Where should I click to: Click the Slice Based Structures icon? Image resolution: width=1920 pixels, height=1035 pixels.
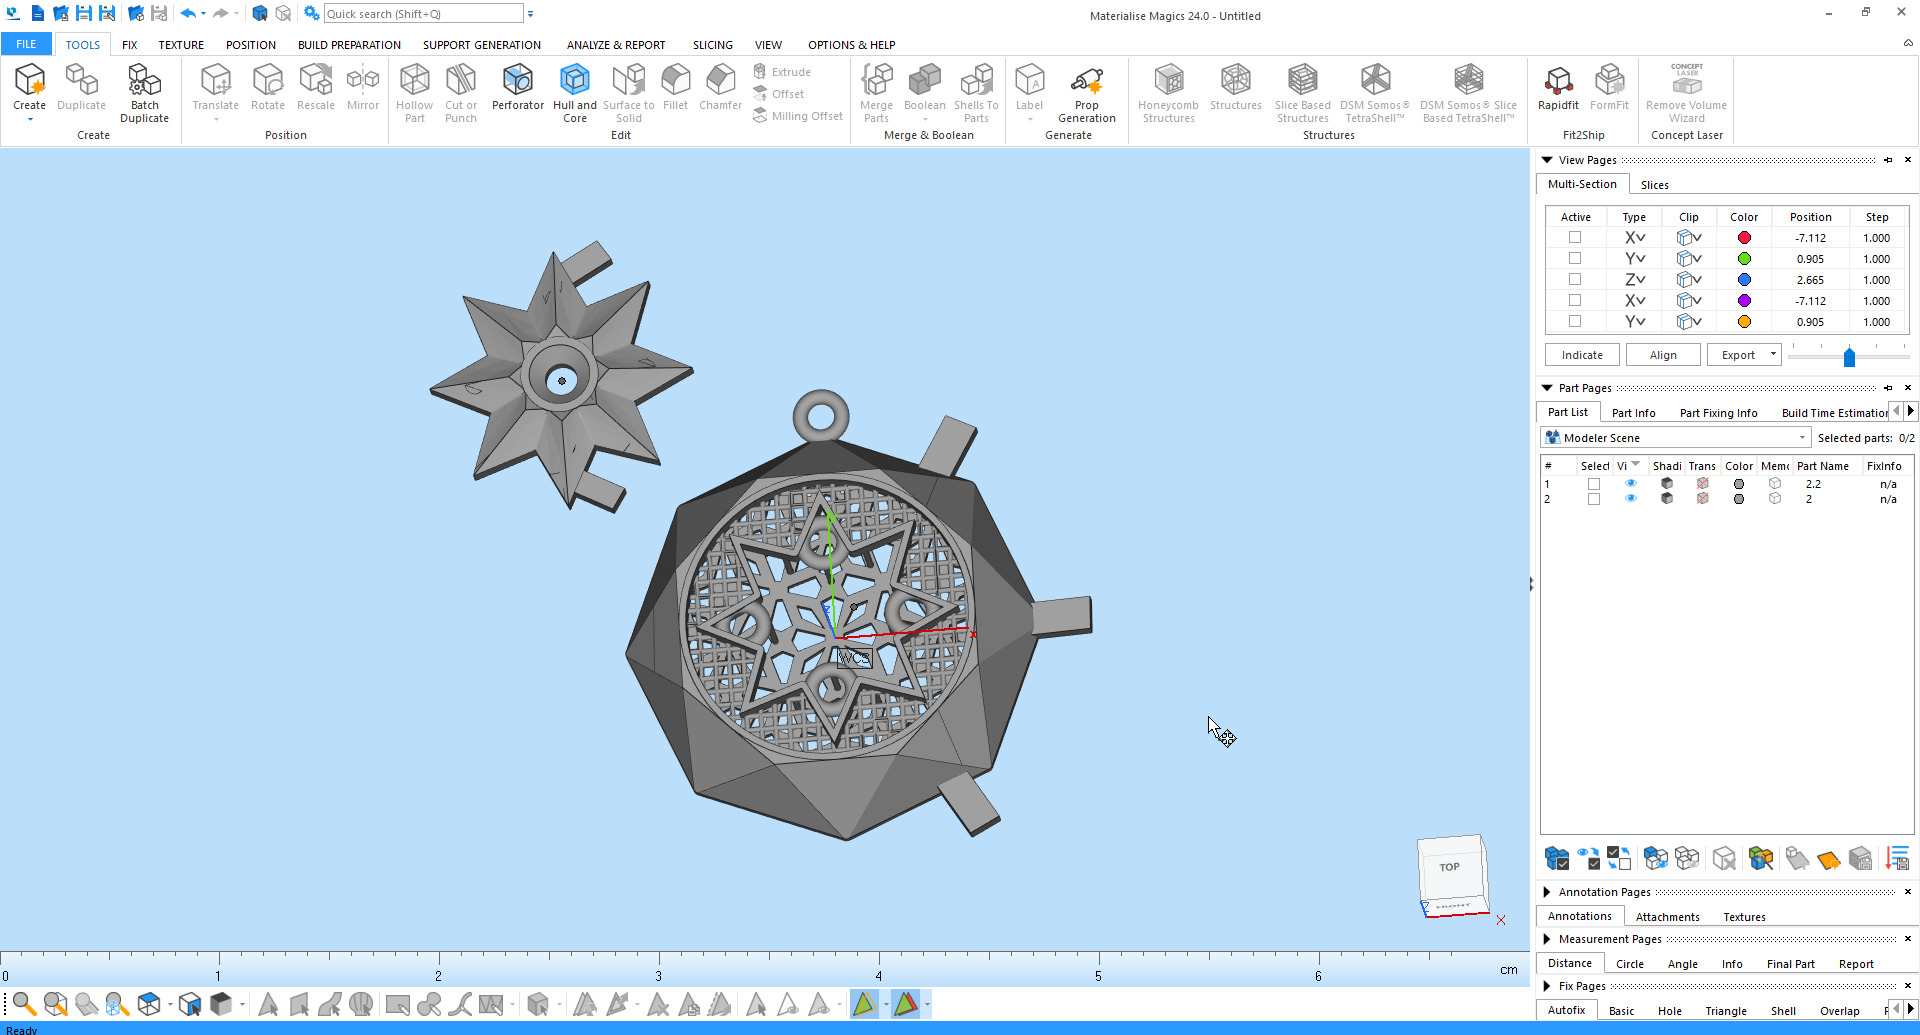(x=1302, y=79)
